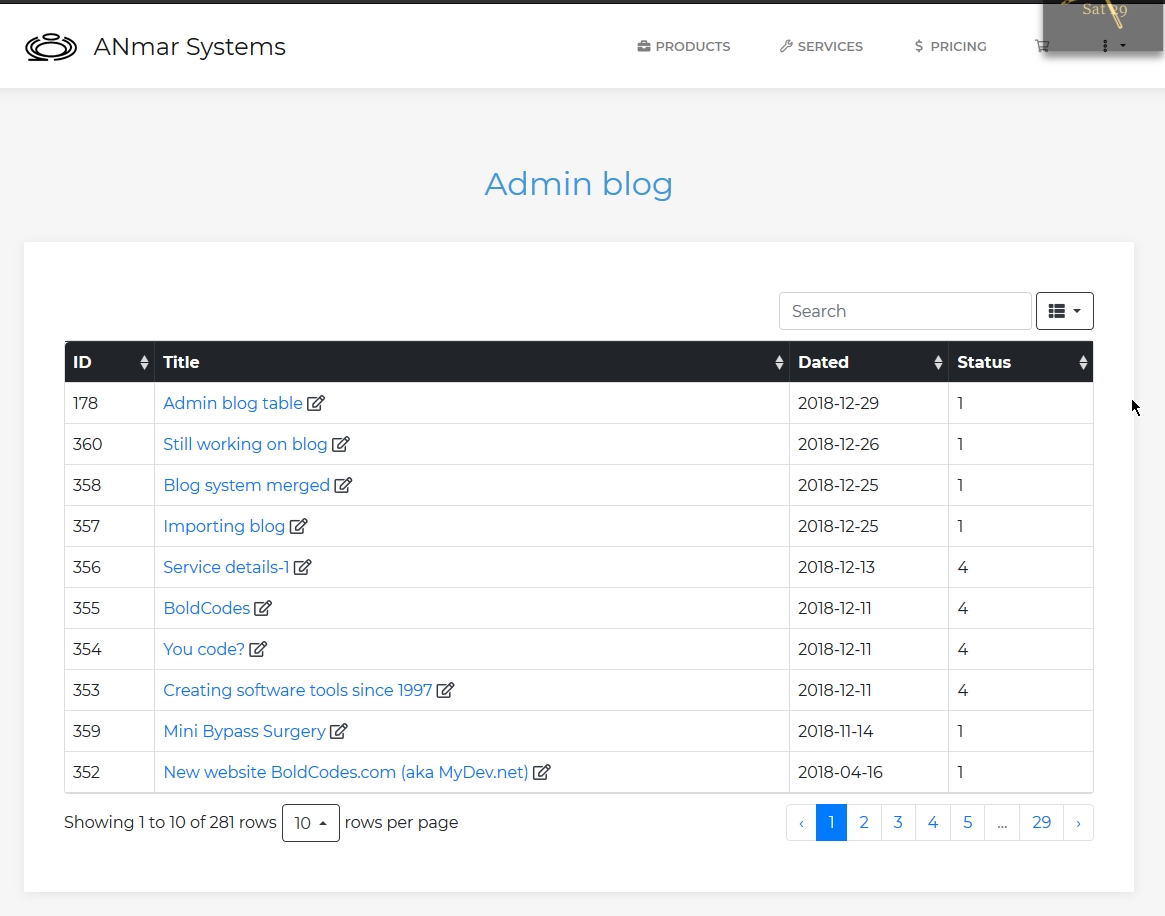
Task: Go to page 29 of the blog table
Action: [x=1041, y=822]
